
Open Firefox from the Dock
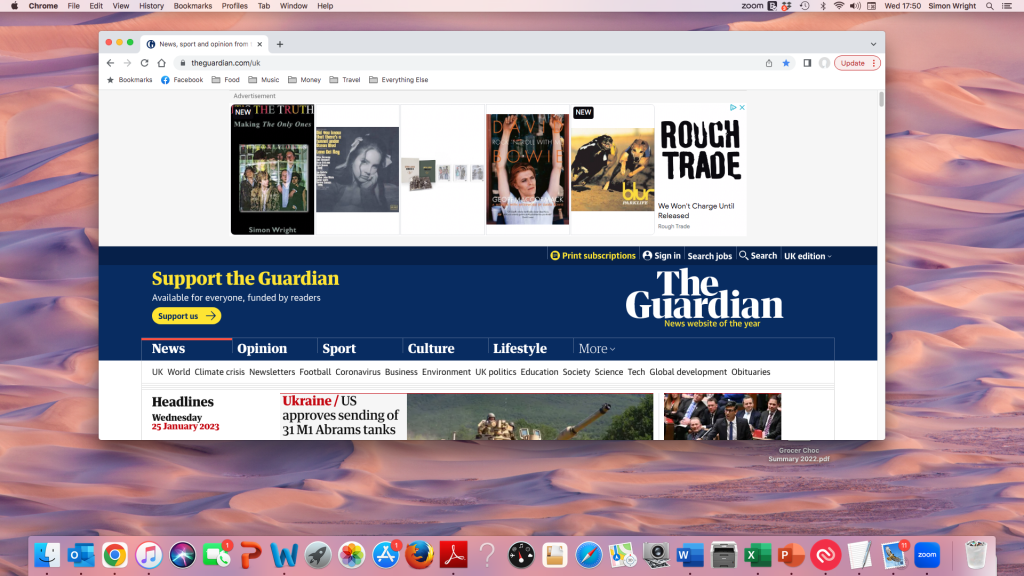tap(419, 554)
